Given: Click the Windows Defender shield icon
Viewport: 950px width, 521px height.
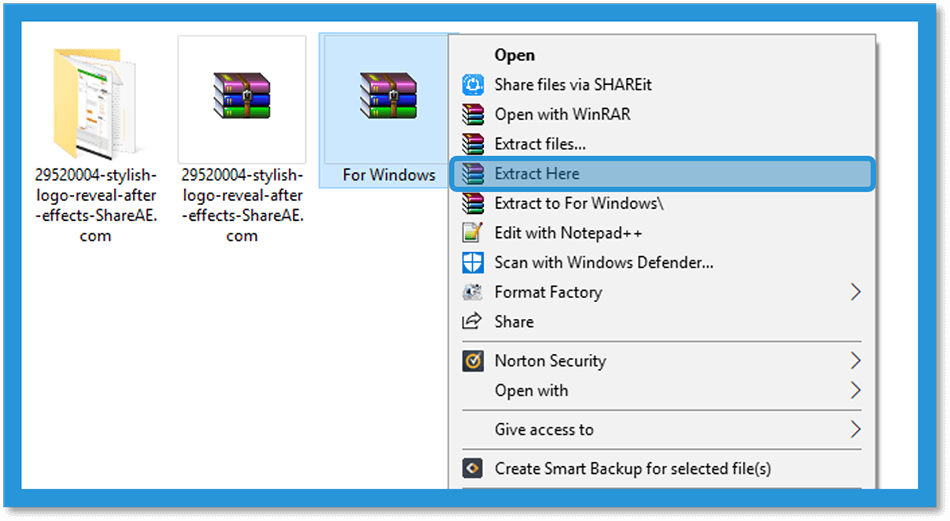Looking at the screenshot, I should 473,263.
